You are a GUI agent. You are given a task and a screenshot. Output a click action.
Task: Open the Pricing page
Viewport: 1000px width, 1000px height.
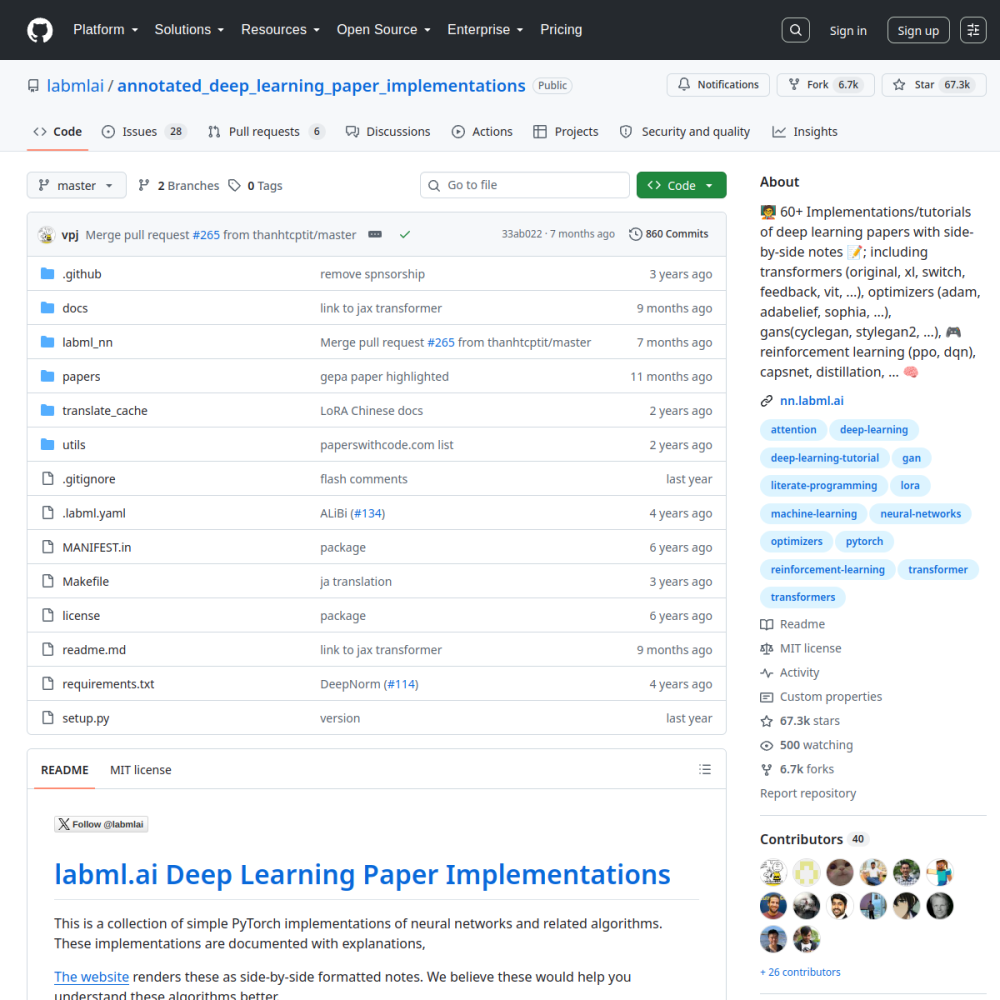(x=561, y=29)
